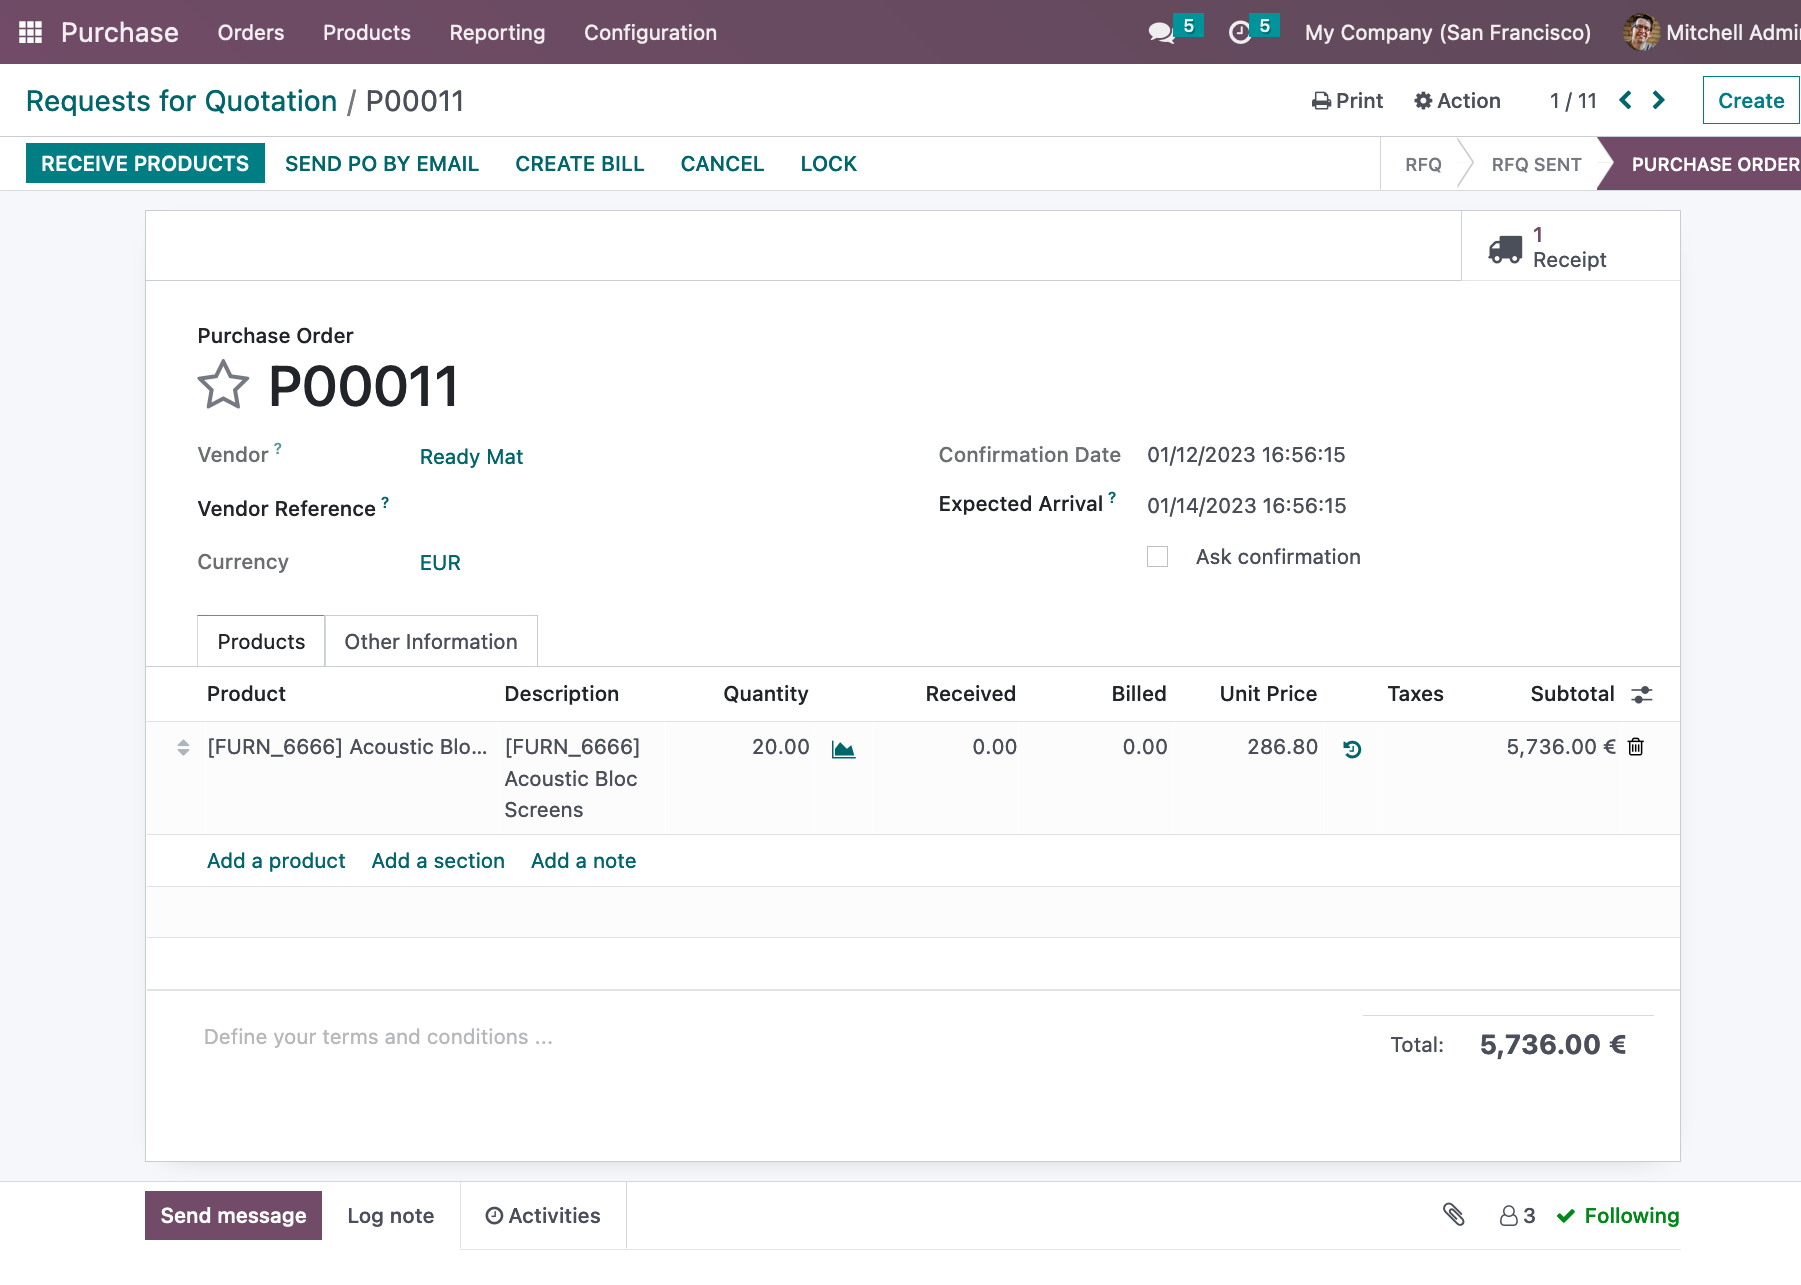The width and height of the screenshot is (1801, 1285).
Task: Click Vendor help question mark
Action: (278, 448)
